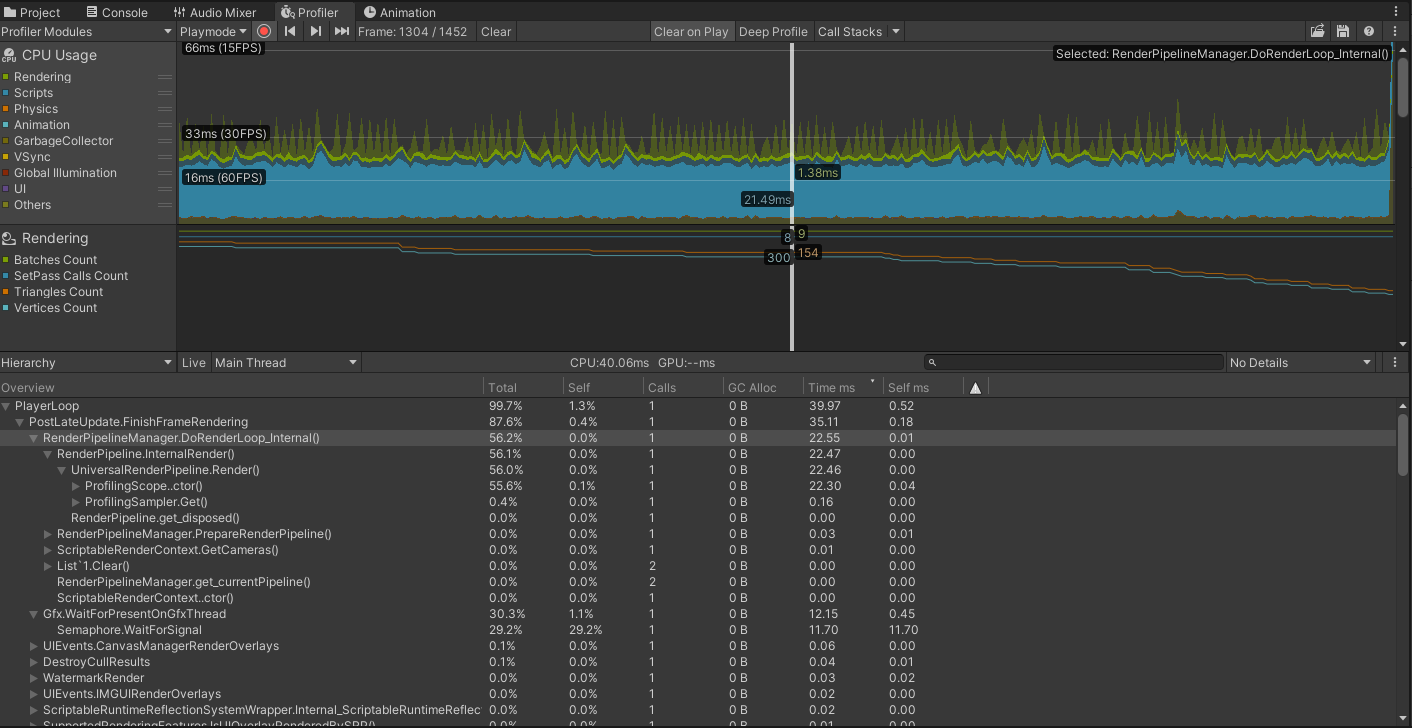Grab the reorder handle beside GarbageCollector category
Screen dimensions: 1412x728
coord(165,141)
